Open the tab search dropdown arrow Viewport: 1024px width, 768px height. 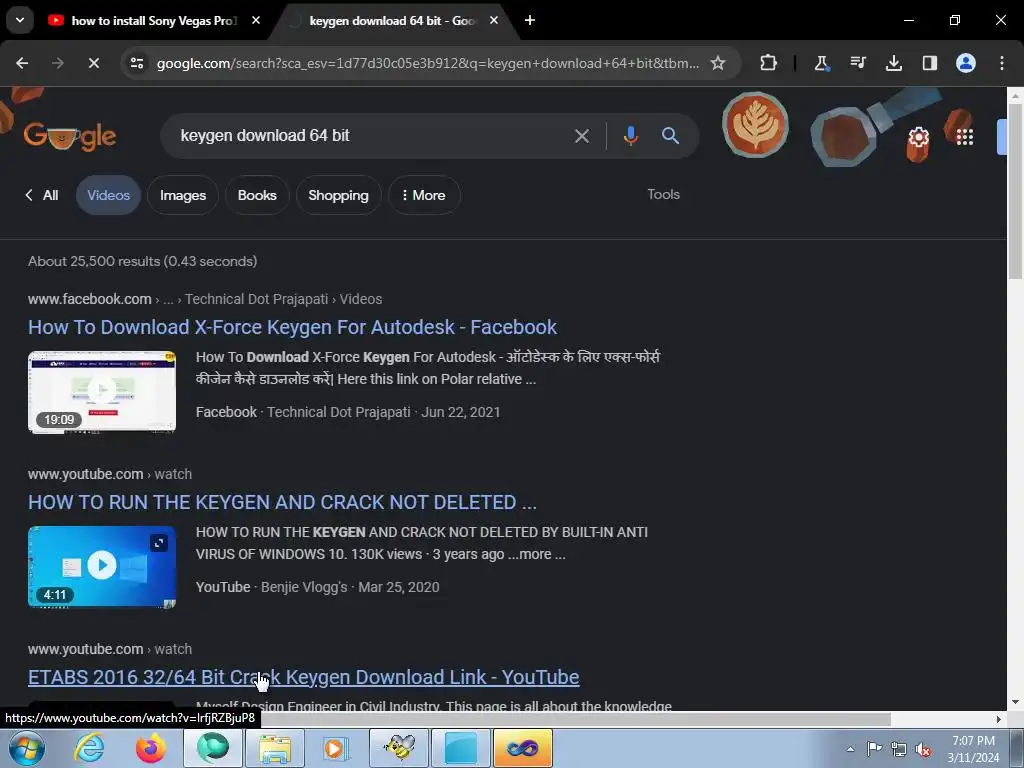pos(20,20)
